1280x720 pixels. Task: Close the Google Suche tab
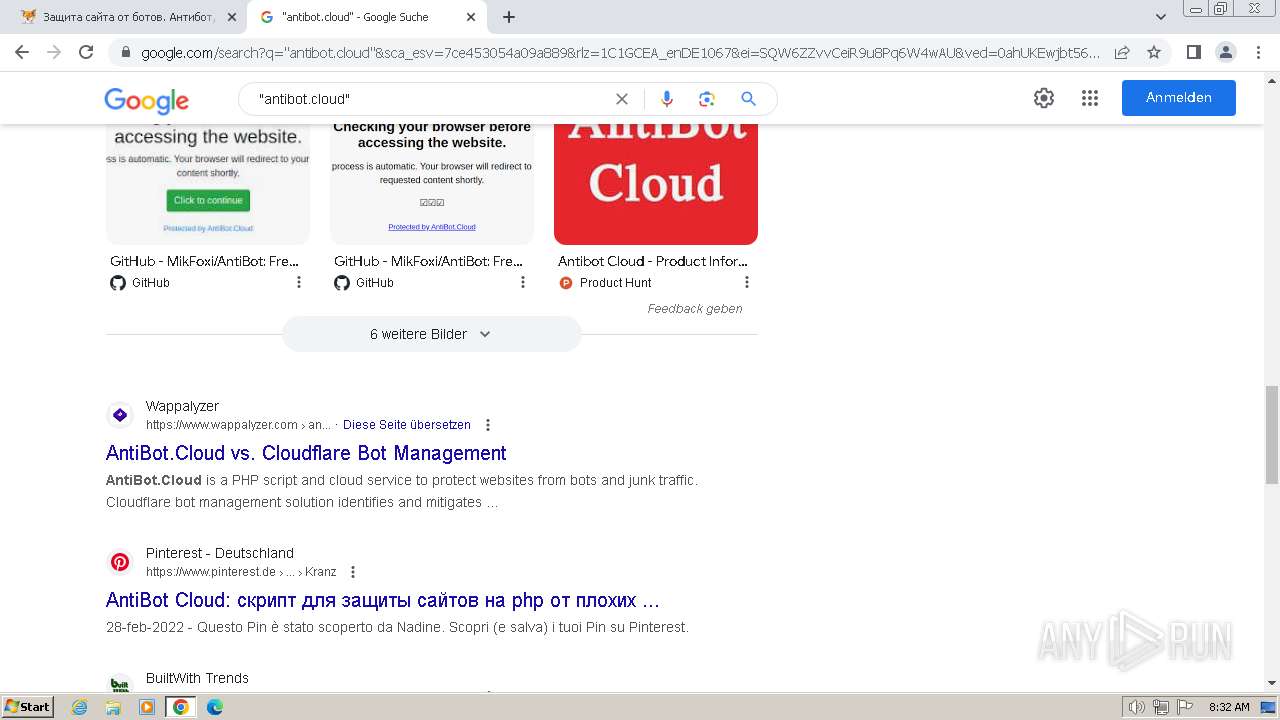471,17
